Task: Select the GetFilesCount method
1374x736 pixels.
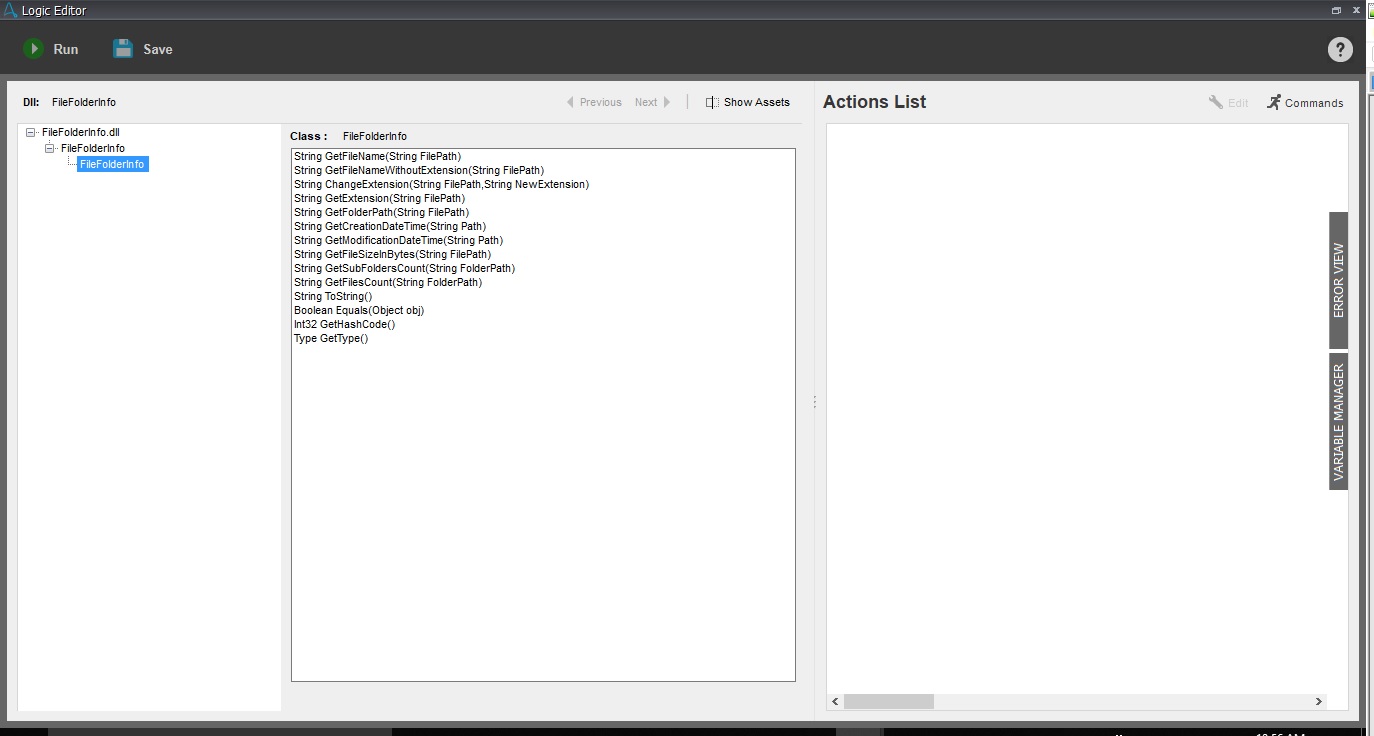Action: click(388, 282)
